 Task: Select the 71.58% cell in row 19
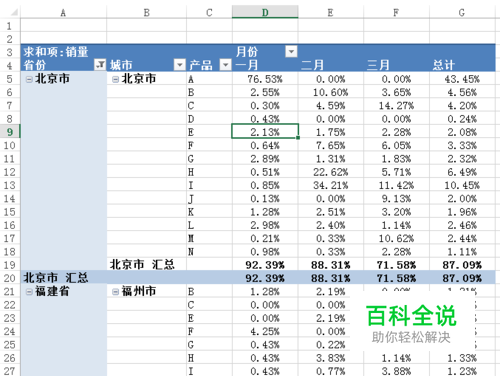(396, 265)
